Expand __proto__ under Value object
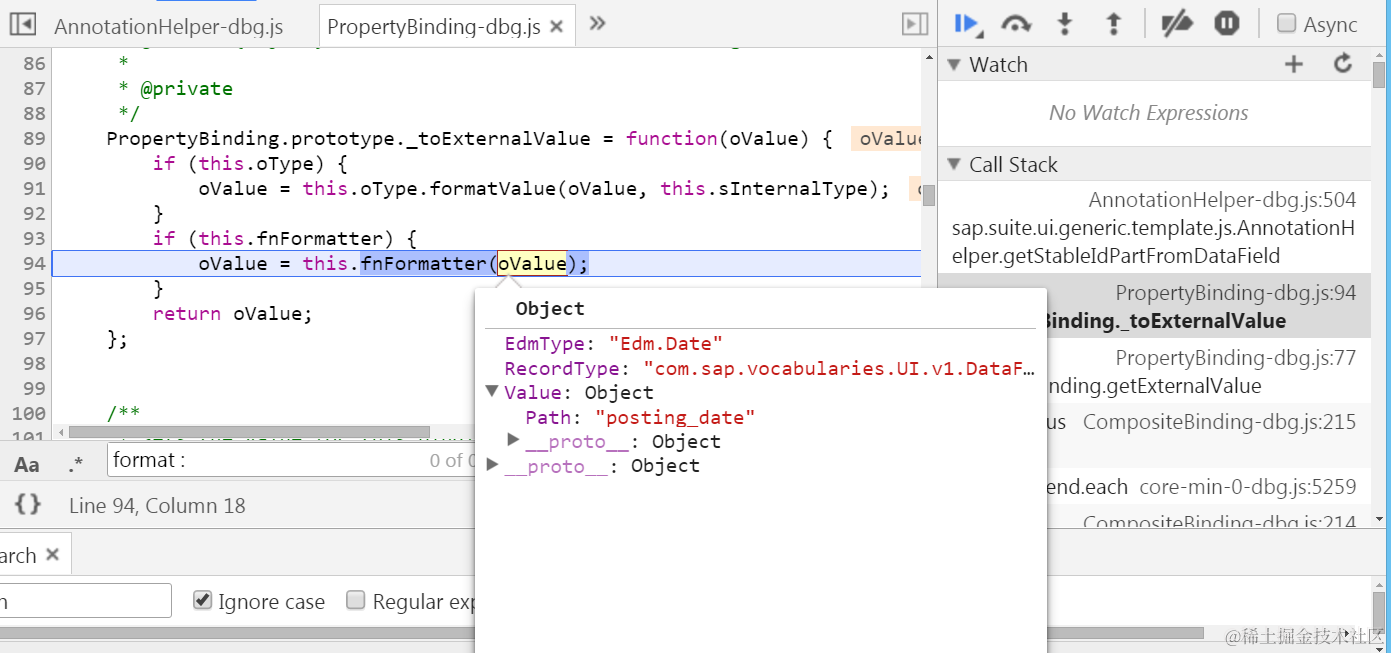Image resolution: width=1391 pixels, height=653 pixels. (513, 440)
